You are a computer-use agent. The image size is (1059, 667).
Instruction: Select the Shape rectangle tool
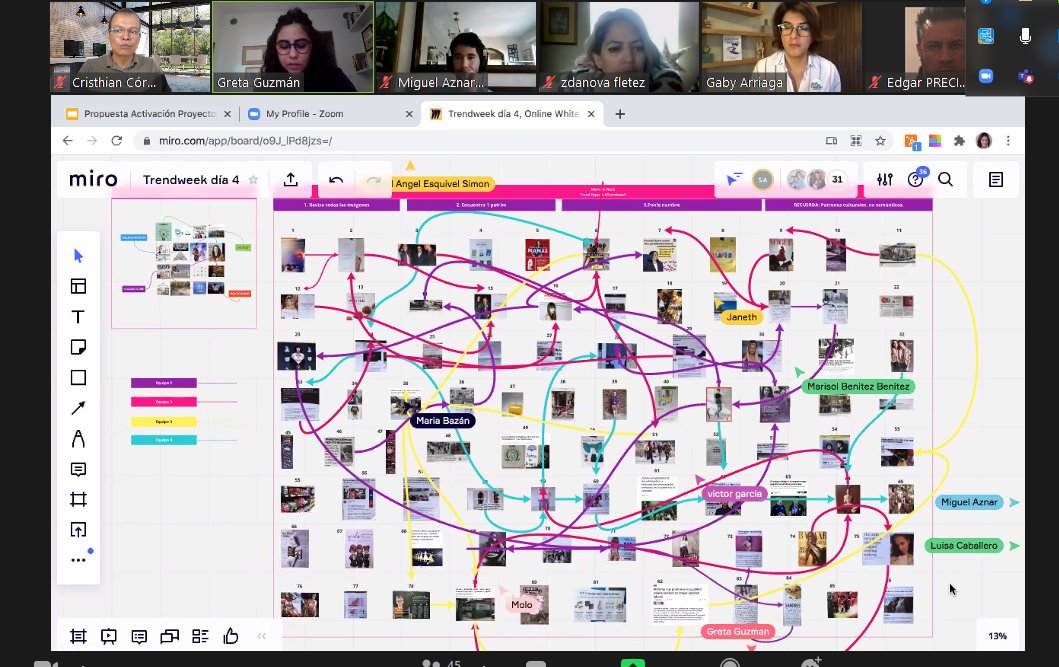78,377
